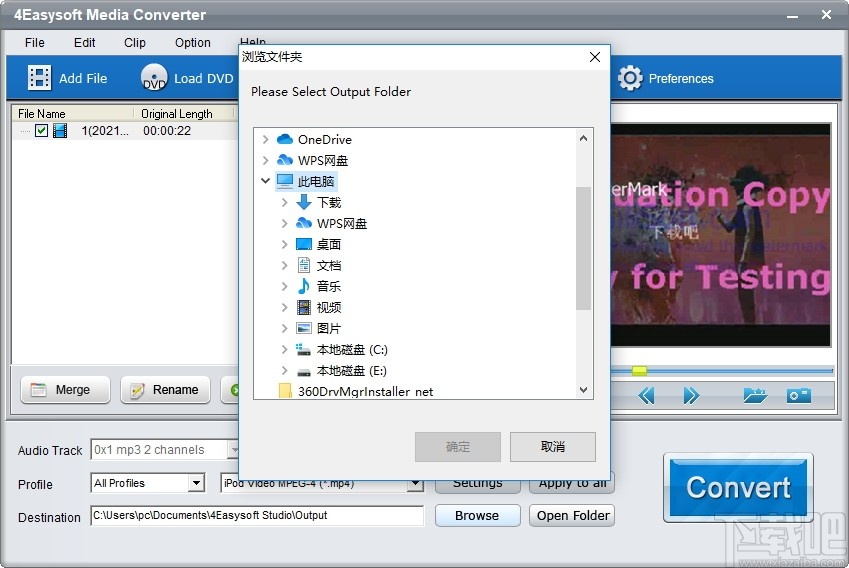The width and height of the screenshot is (849, 568).
Task: Click the OneDrive cloud icon in tree
Action: tap(285, 139)
